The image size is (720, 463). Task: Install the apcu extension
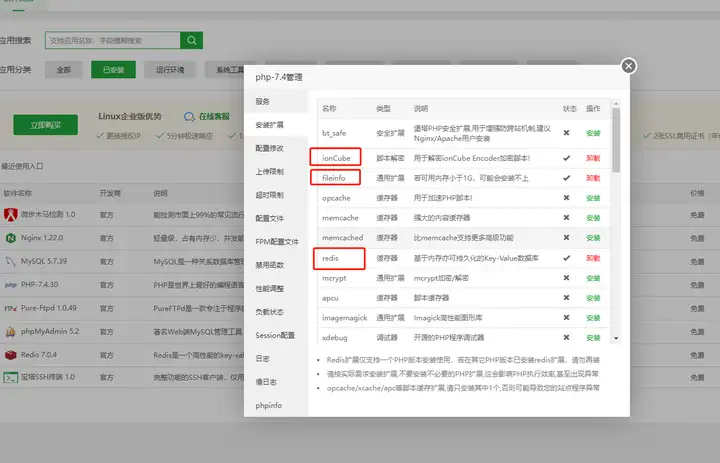(x=593, y=298)
